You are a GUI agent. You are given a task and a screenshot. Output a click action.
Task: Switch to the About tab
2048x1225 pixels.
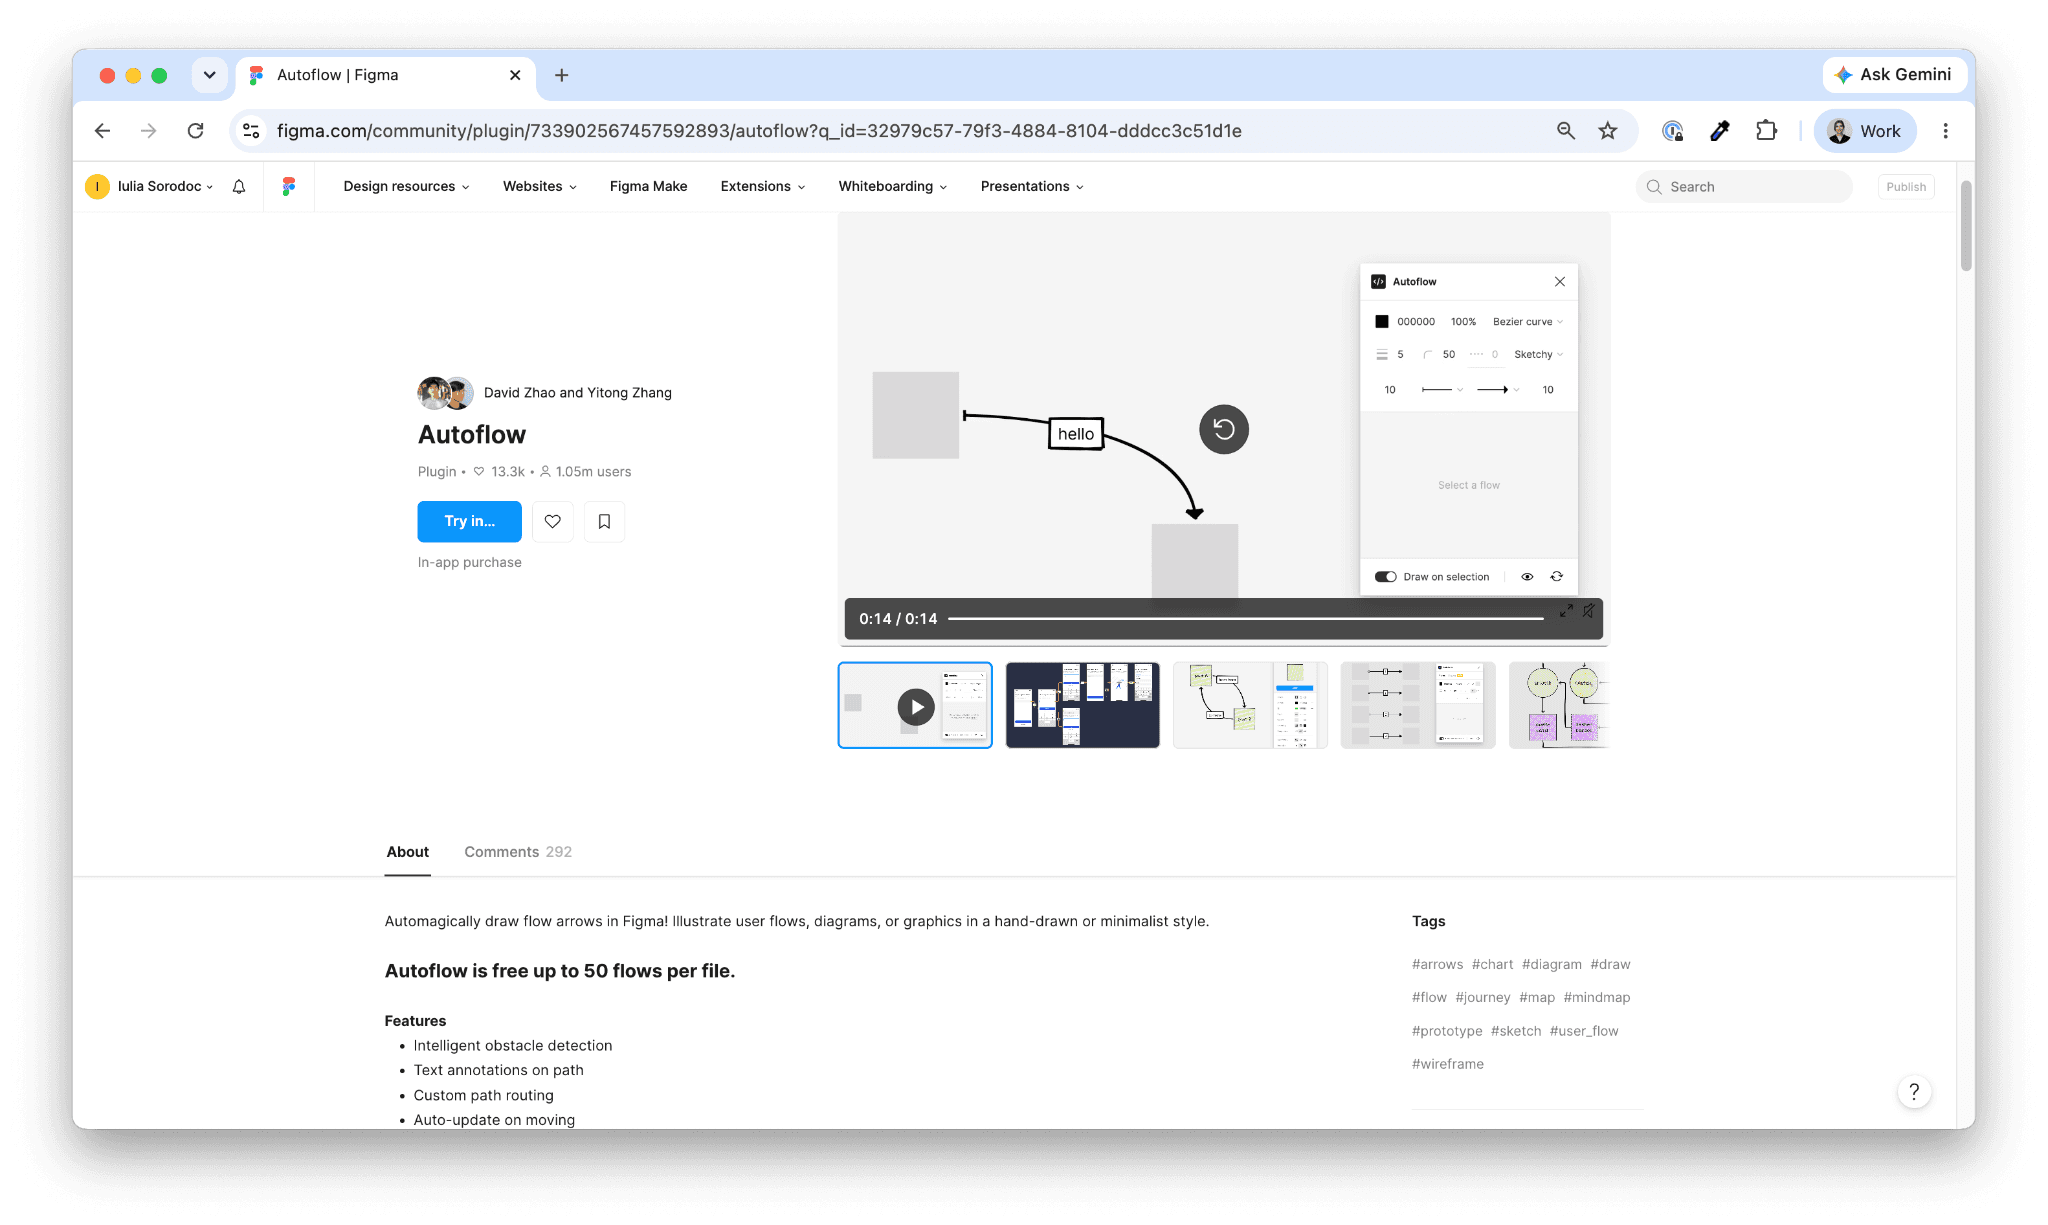click(x=407, y=852)
